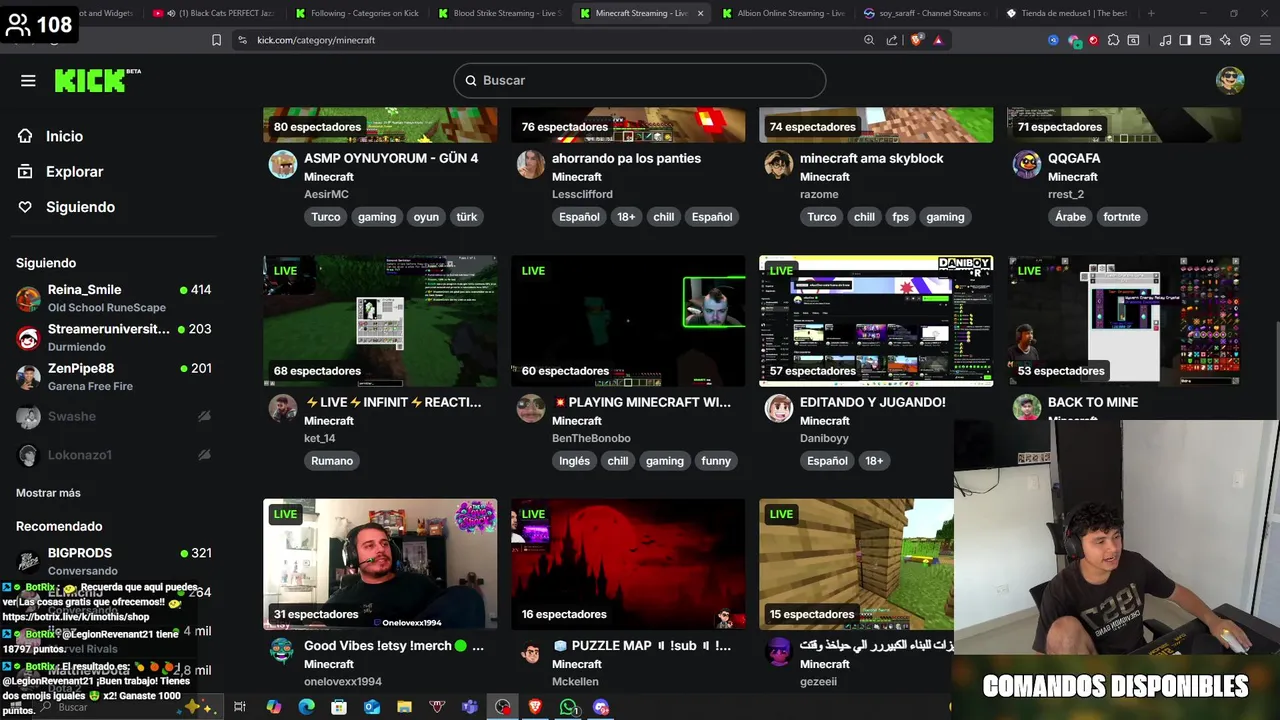Viewport: 1280px width, 720px height.
Task: Open the Brave Rewards triangle icon
Action: [x=938, y=40]
